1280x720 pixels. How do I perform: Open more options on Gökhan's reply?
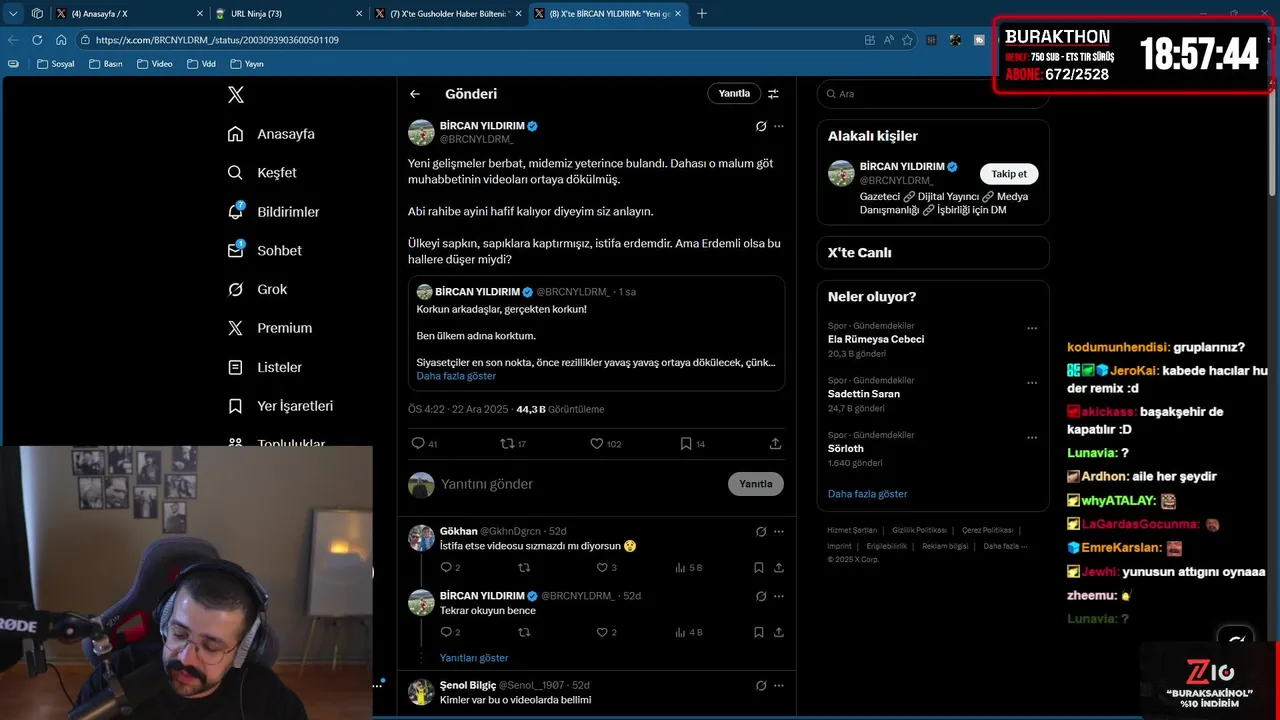pyautogui.click(x=779, y=532)
